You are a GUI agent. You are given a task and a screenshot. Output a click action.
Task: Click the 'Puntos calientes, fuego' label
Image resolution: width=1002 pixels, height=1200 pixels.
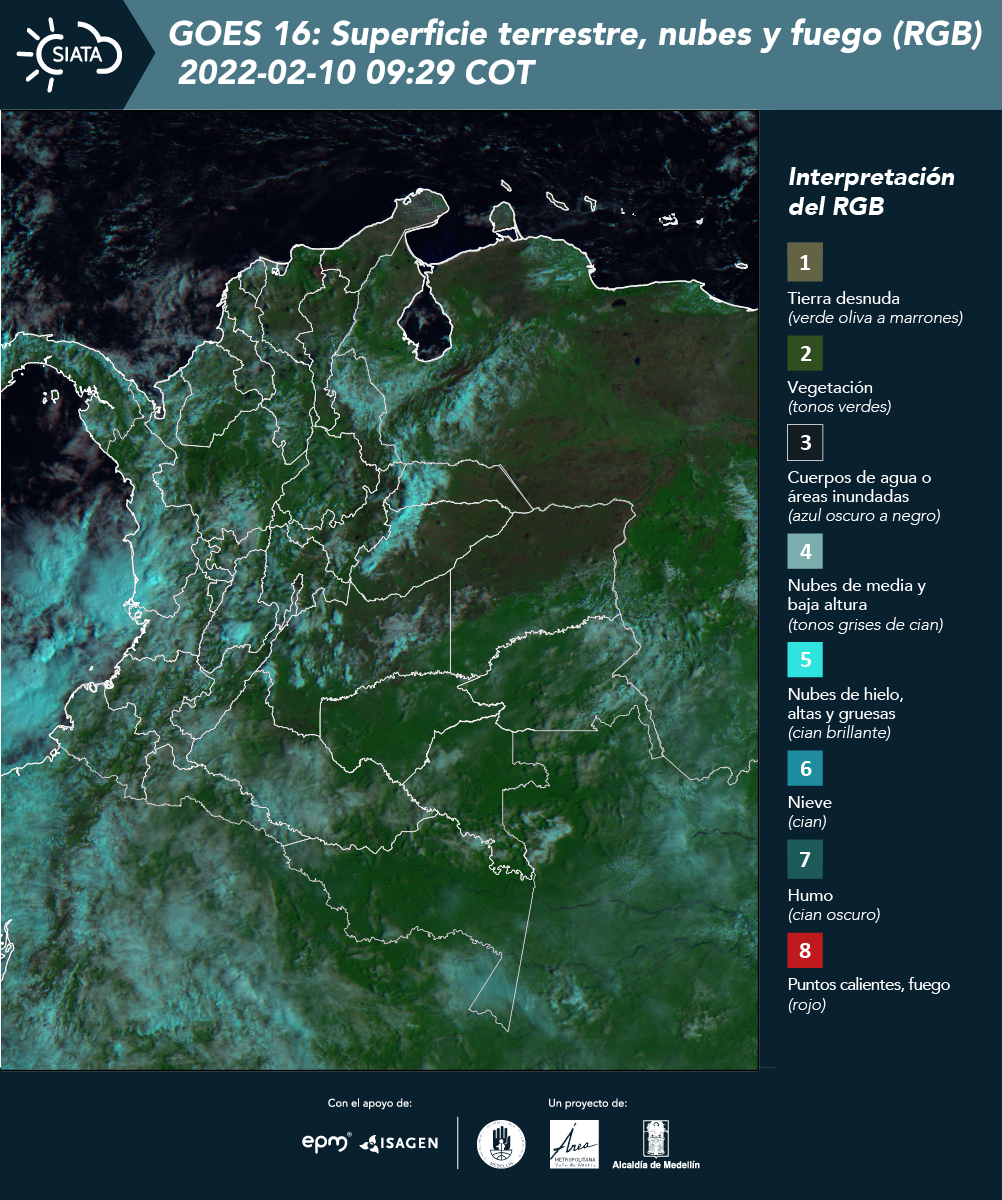[868, 984]
